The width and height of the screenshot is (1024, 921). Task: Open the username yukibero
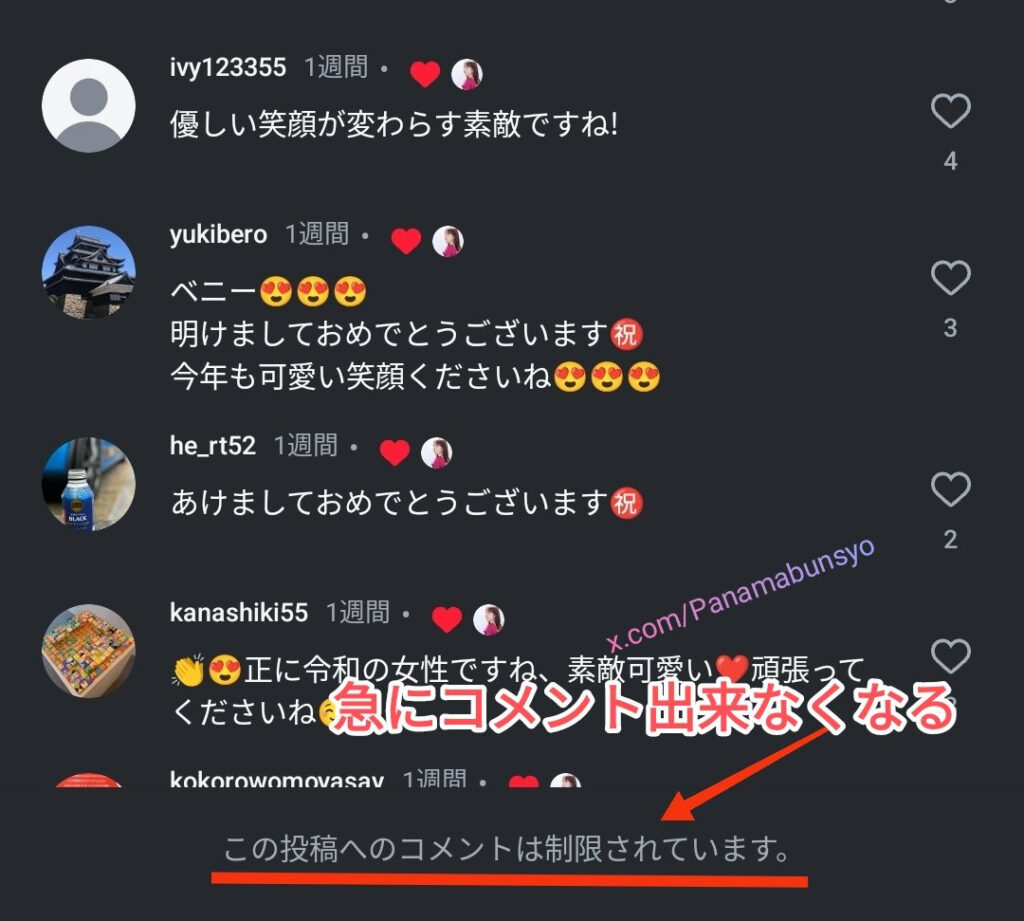coord(218,234)
